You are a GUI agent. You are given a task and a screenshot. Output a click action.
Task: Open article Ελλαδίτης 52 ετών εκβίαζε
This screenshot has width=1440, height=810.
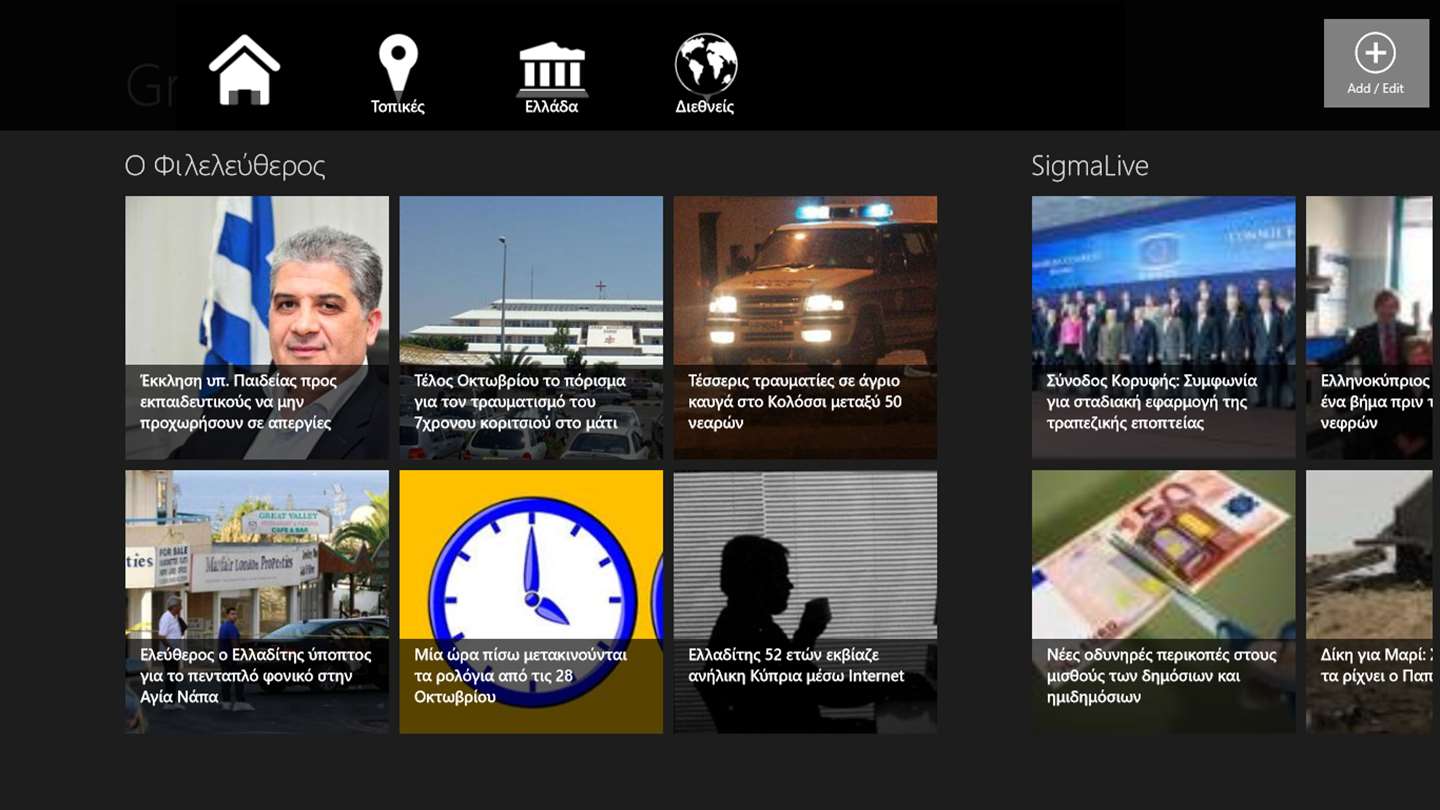(805, 601)
